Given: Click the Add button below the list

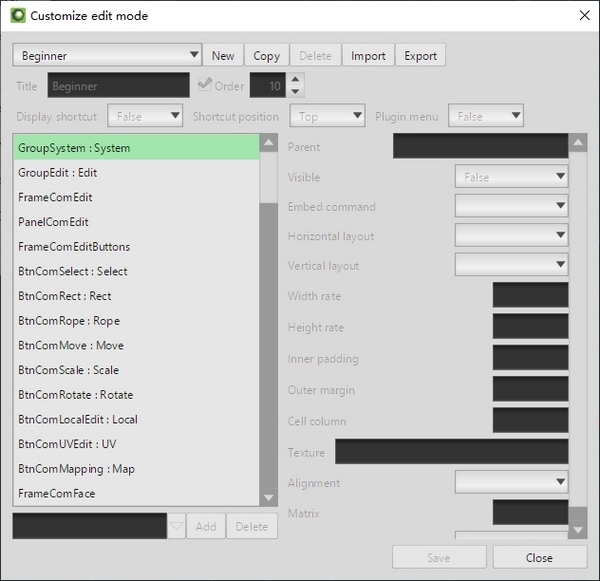Looking at the screenshot, I should pos(206,526).
